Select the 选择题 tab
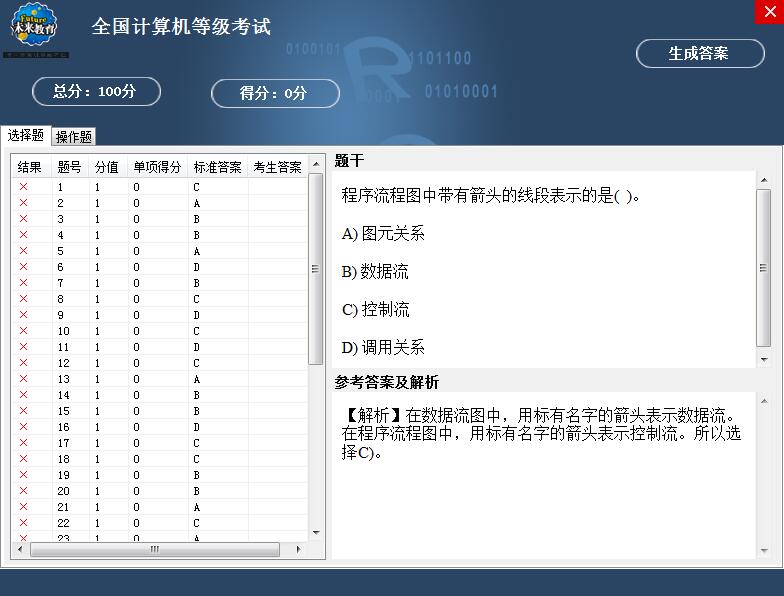This screenshot has width=784, height=596. (x=26, y=135)
